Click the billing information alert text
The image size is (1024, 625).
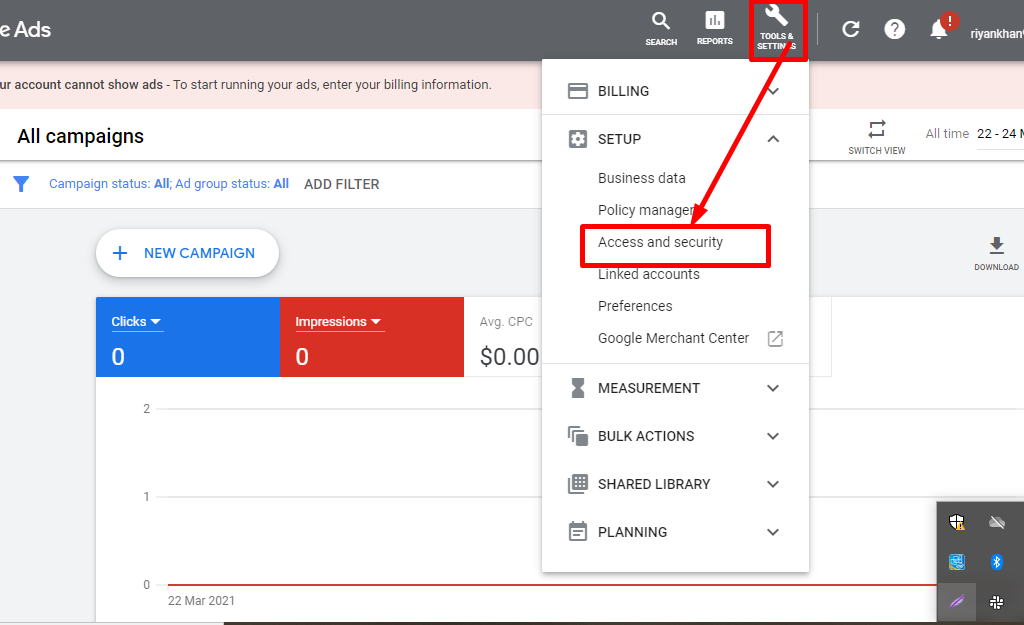click(x=246, y=85)
